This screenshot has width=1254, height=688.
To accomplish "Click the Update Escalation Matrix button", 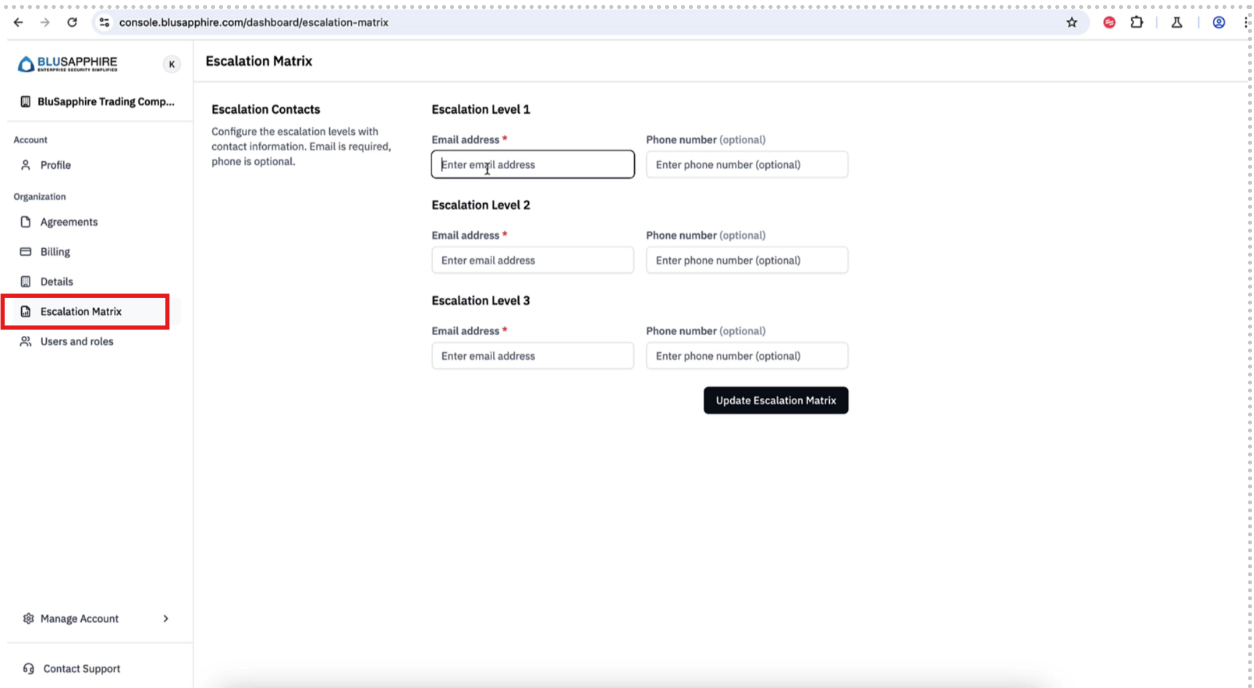I will (x=775, y=400).
